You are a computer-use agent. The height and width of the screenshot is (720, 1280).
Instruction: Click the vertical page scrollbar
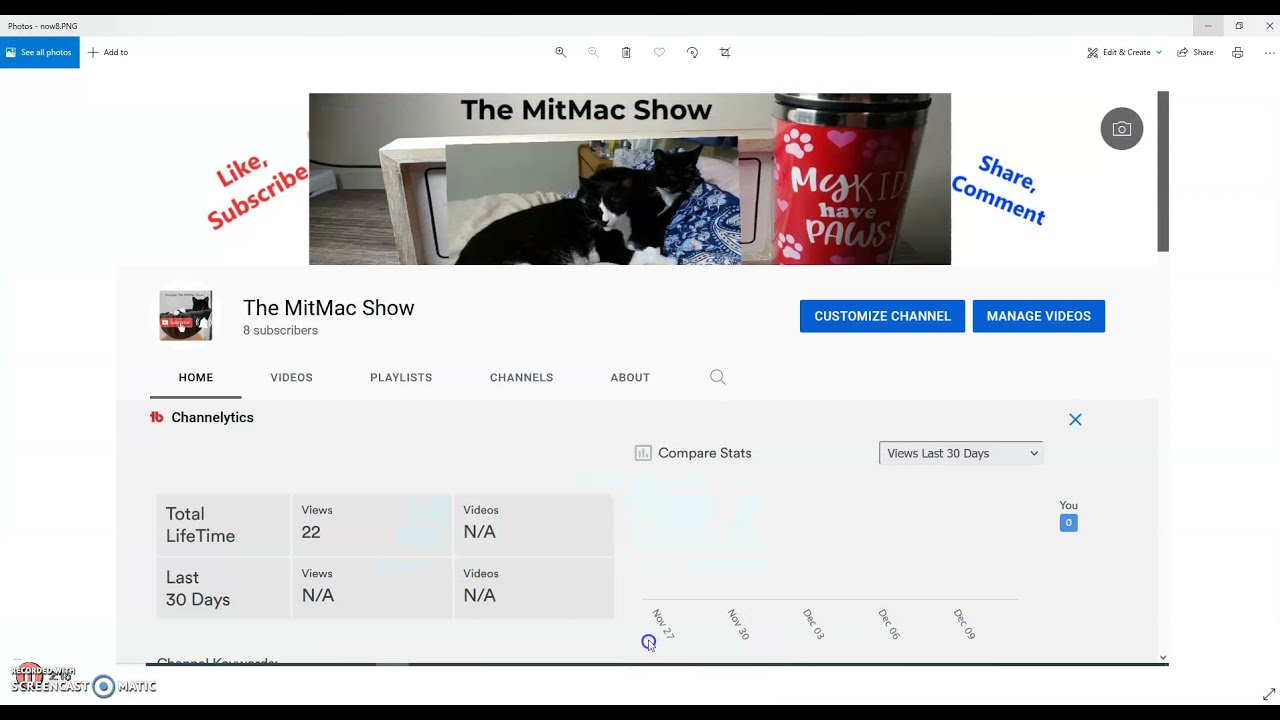pyautogui.click(x=1163, y=171)
